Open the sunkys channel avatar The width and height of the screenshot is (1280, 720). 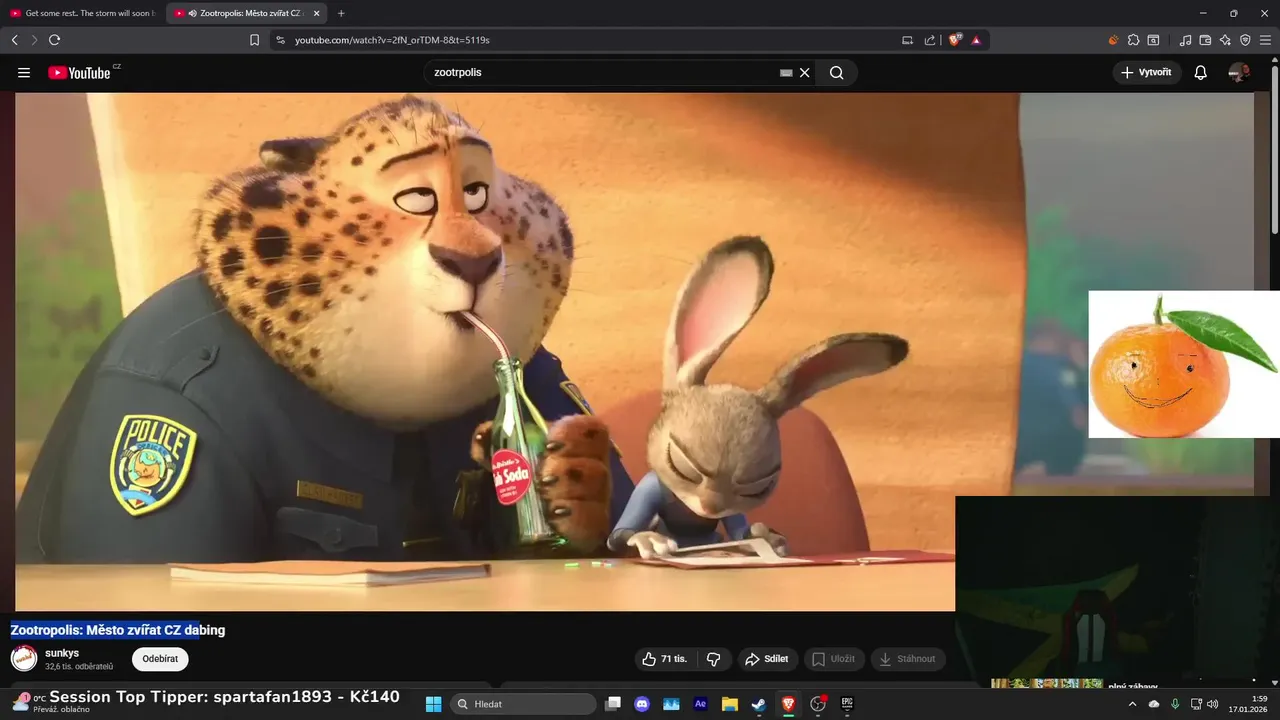pyautogui.click(x=24, y=658)
